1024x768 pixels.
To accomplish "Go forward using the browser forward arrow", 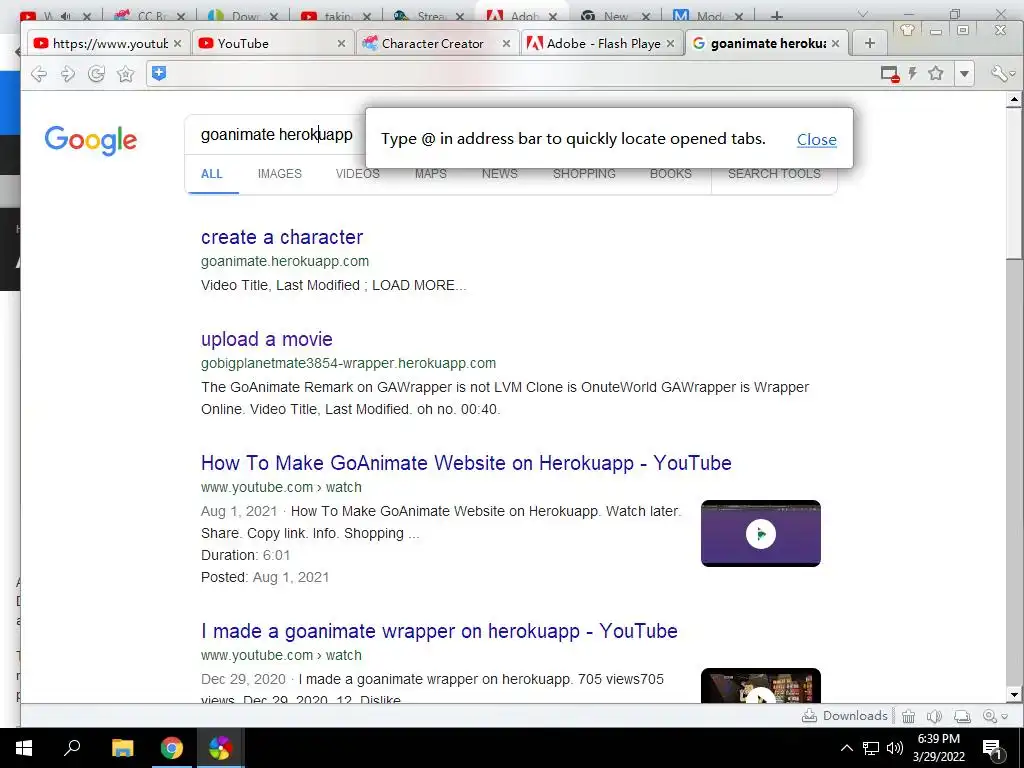I will pos(68,74).
